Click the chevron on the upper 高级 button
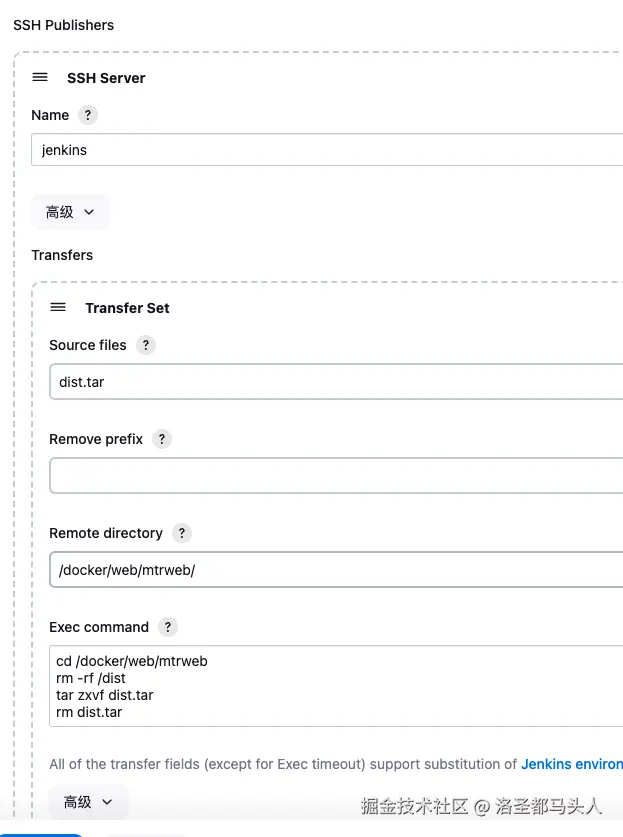The height and width of the screenshot is (837, 623). point(89,212)
